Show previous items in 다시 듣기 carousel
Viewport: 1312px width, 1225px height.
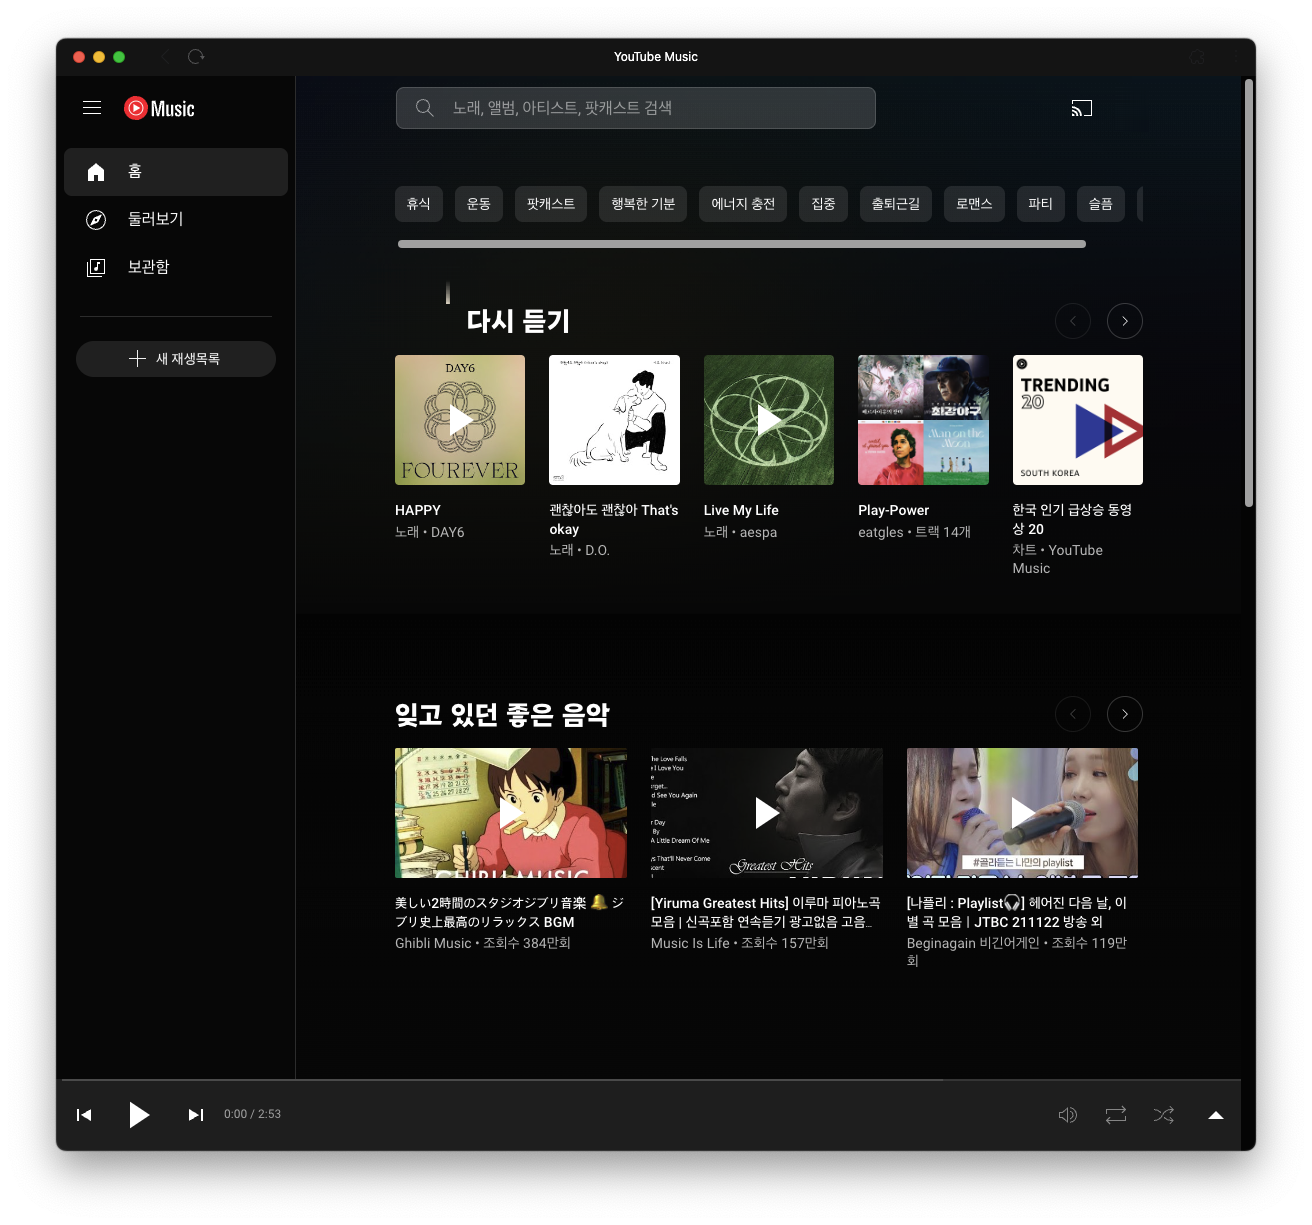click(1073, 321)
